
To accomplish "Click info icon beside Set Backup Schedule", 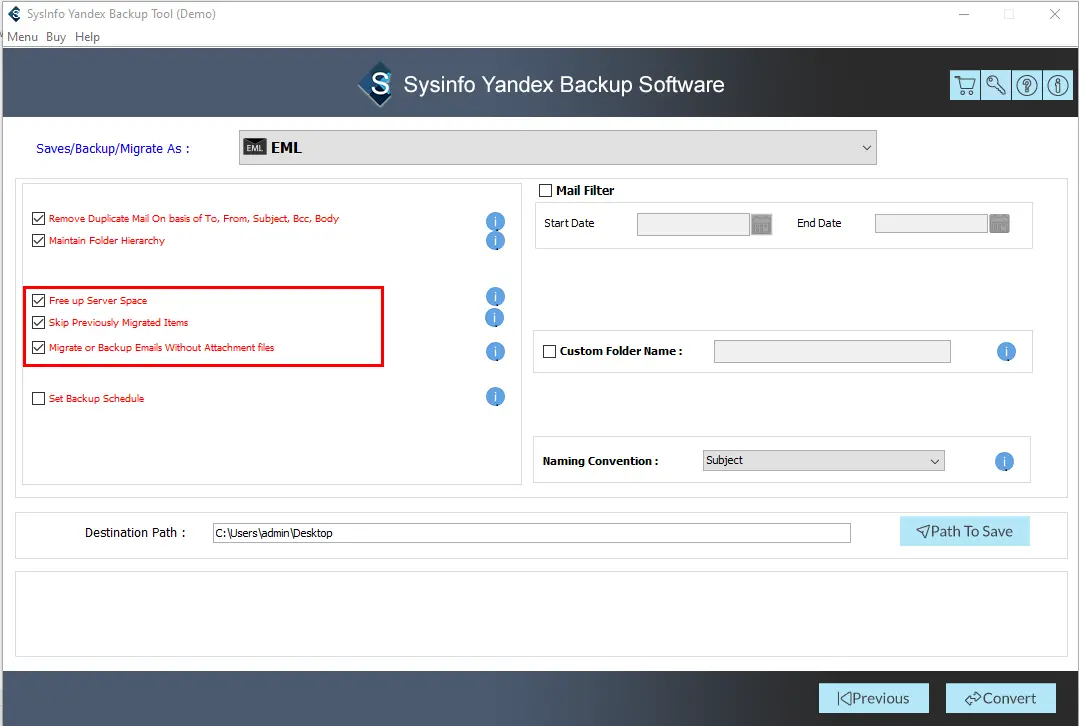I will coord(495,397).
